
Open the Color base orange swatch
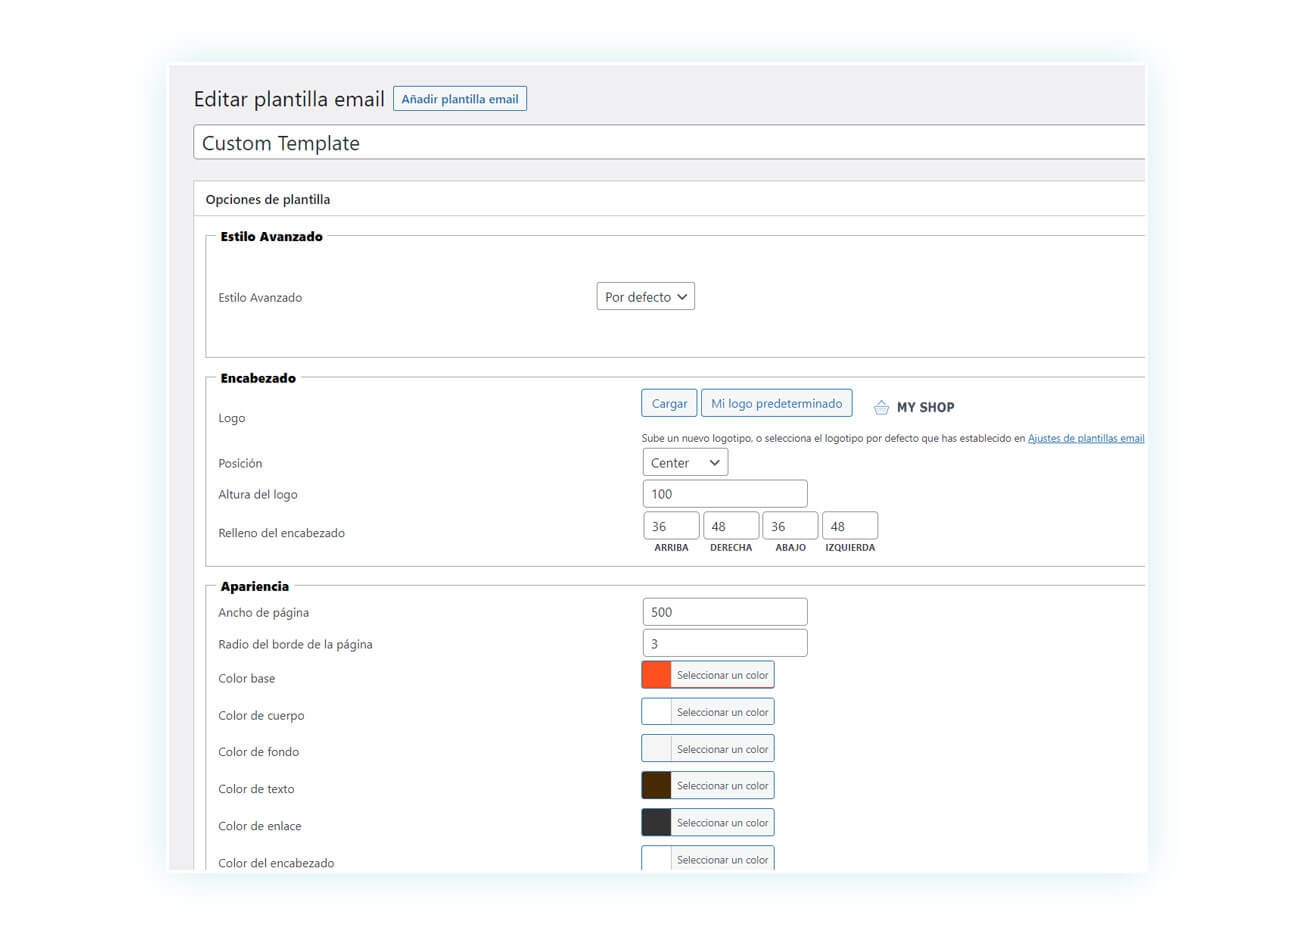coord(656,675)
